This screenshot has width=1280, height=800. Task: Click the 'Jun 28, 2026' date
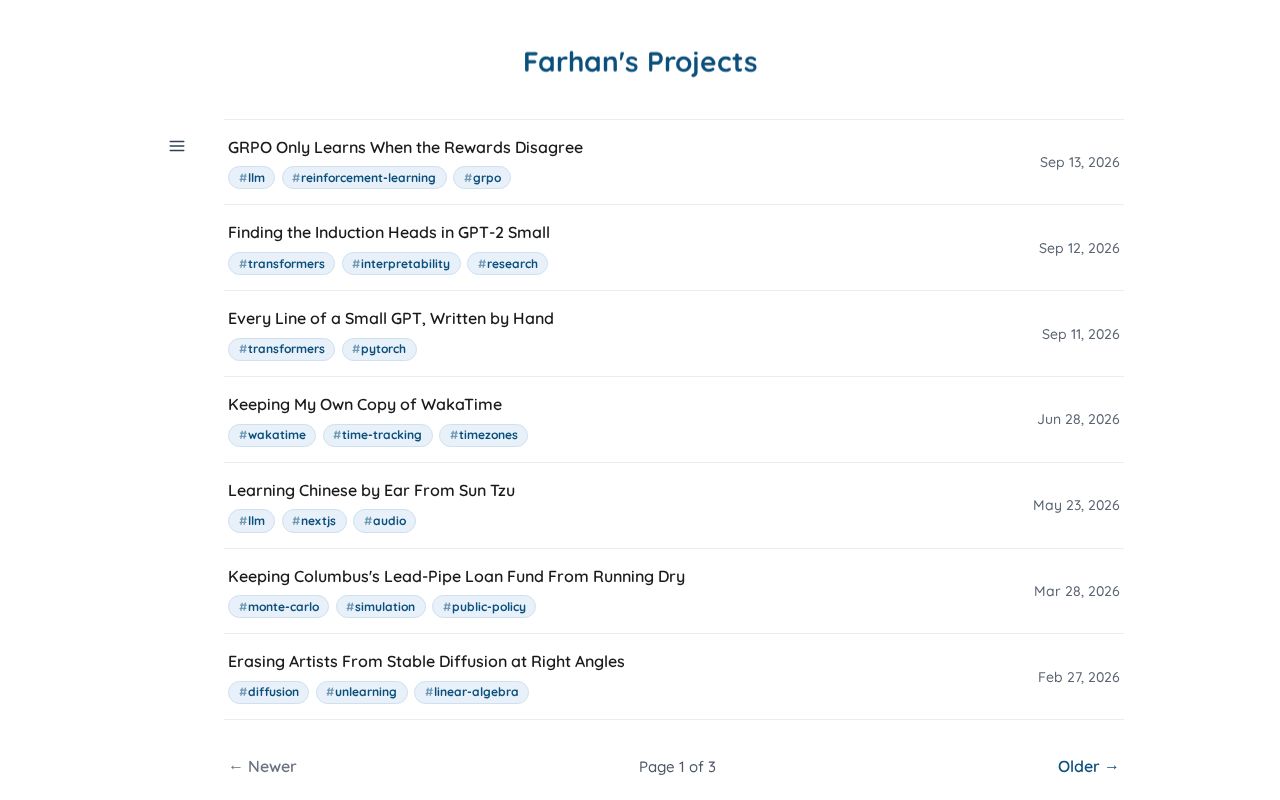tap(1079, 419)
